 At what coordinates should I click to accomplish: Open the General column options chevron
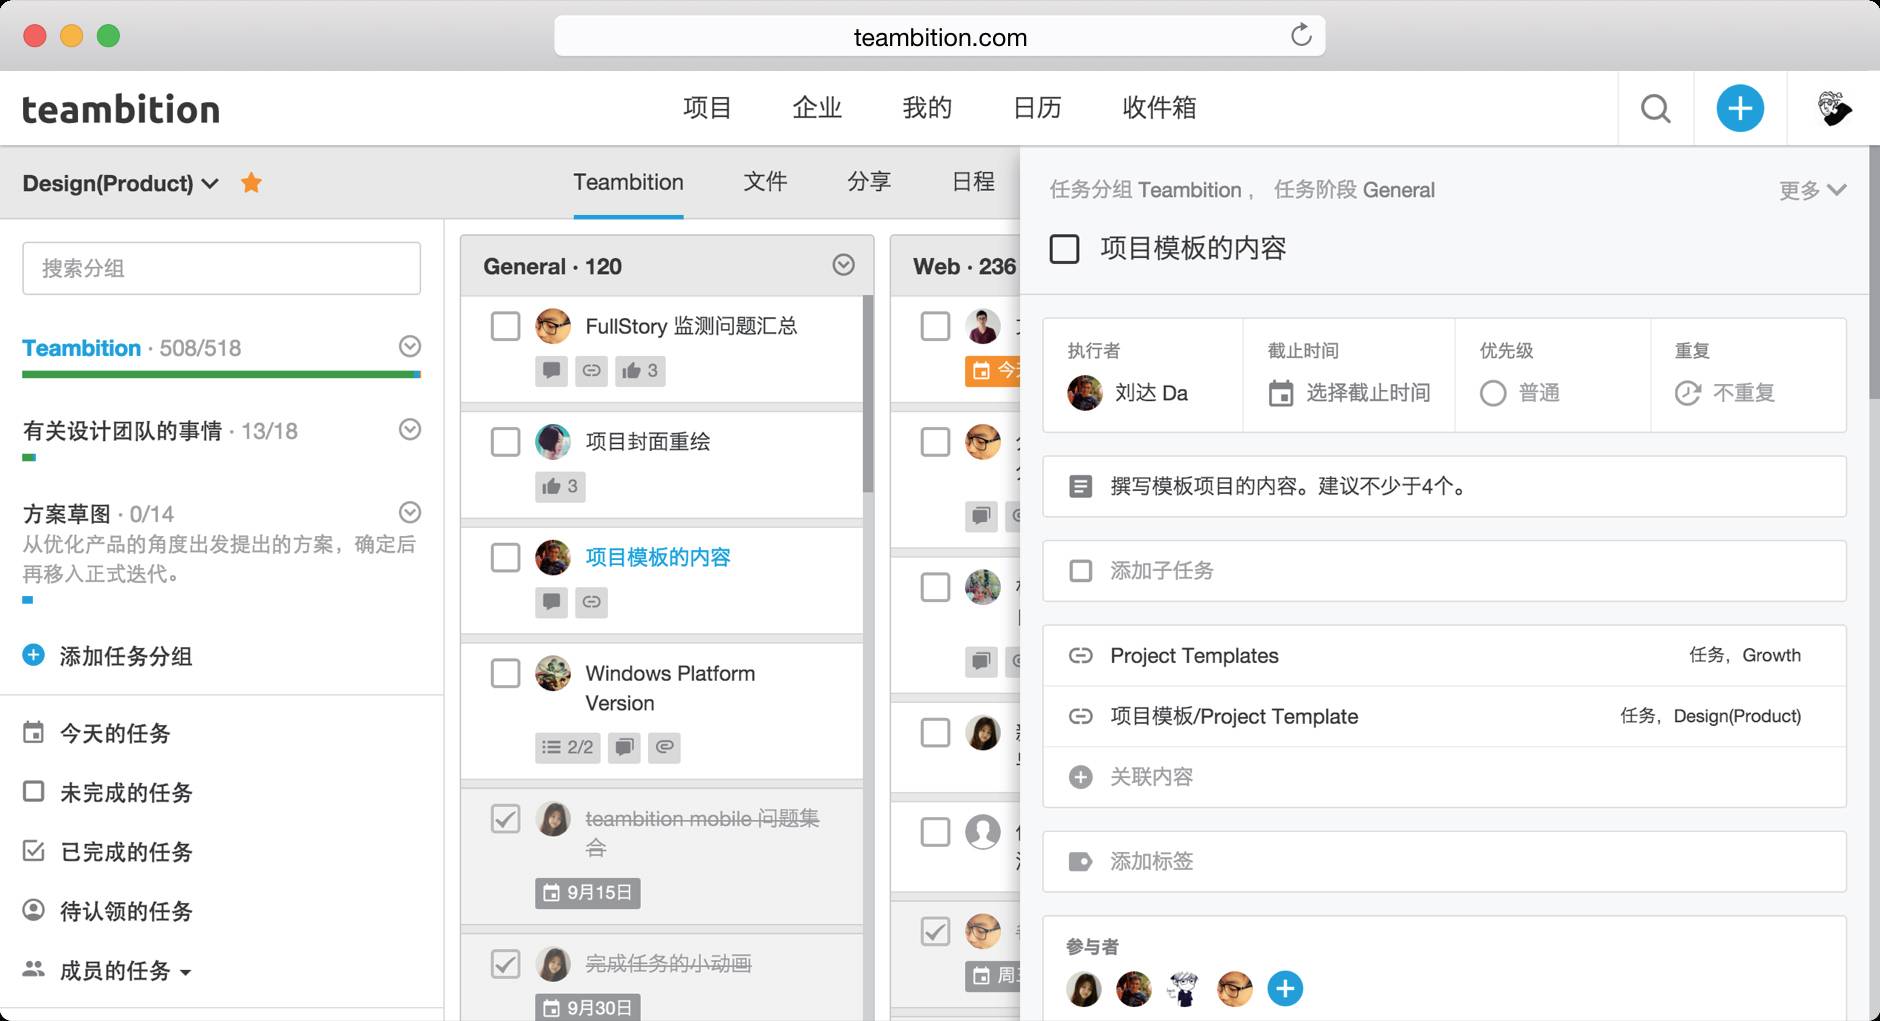tap(844, 265)
